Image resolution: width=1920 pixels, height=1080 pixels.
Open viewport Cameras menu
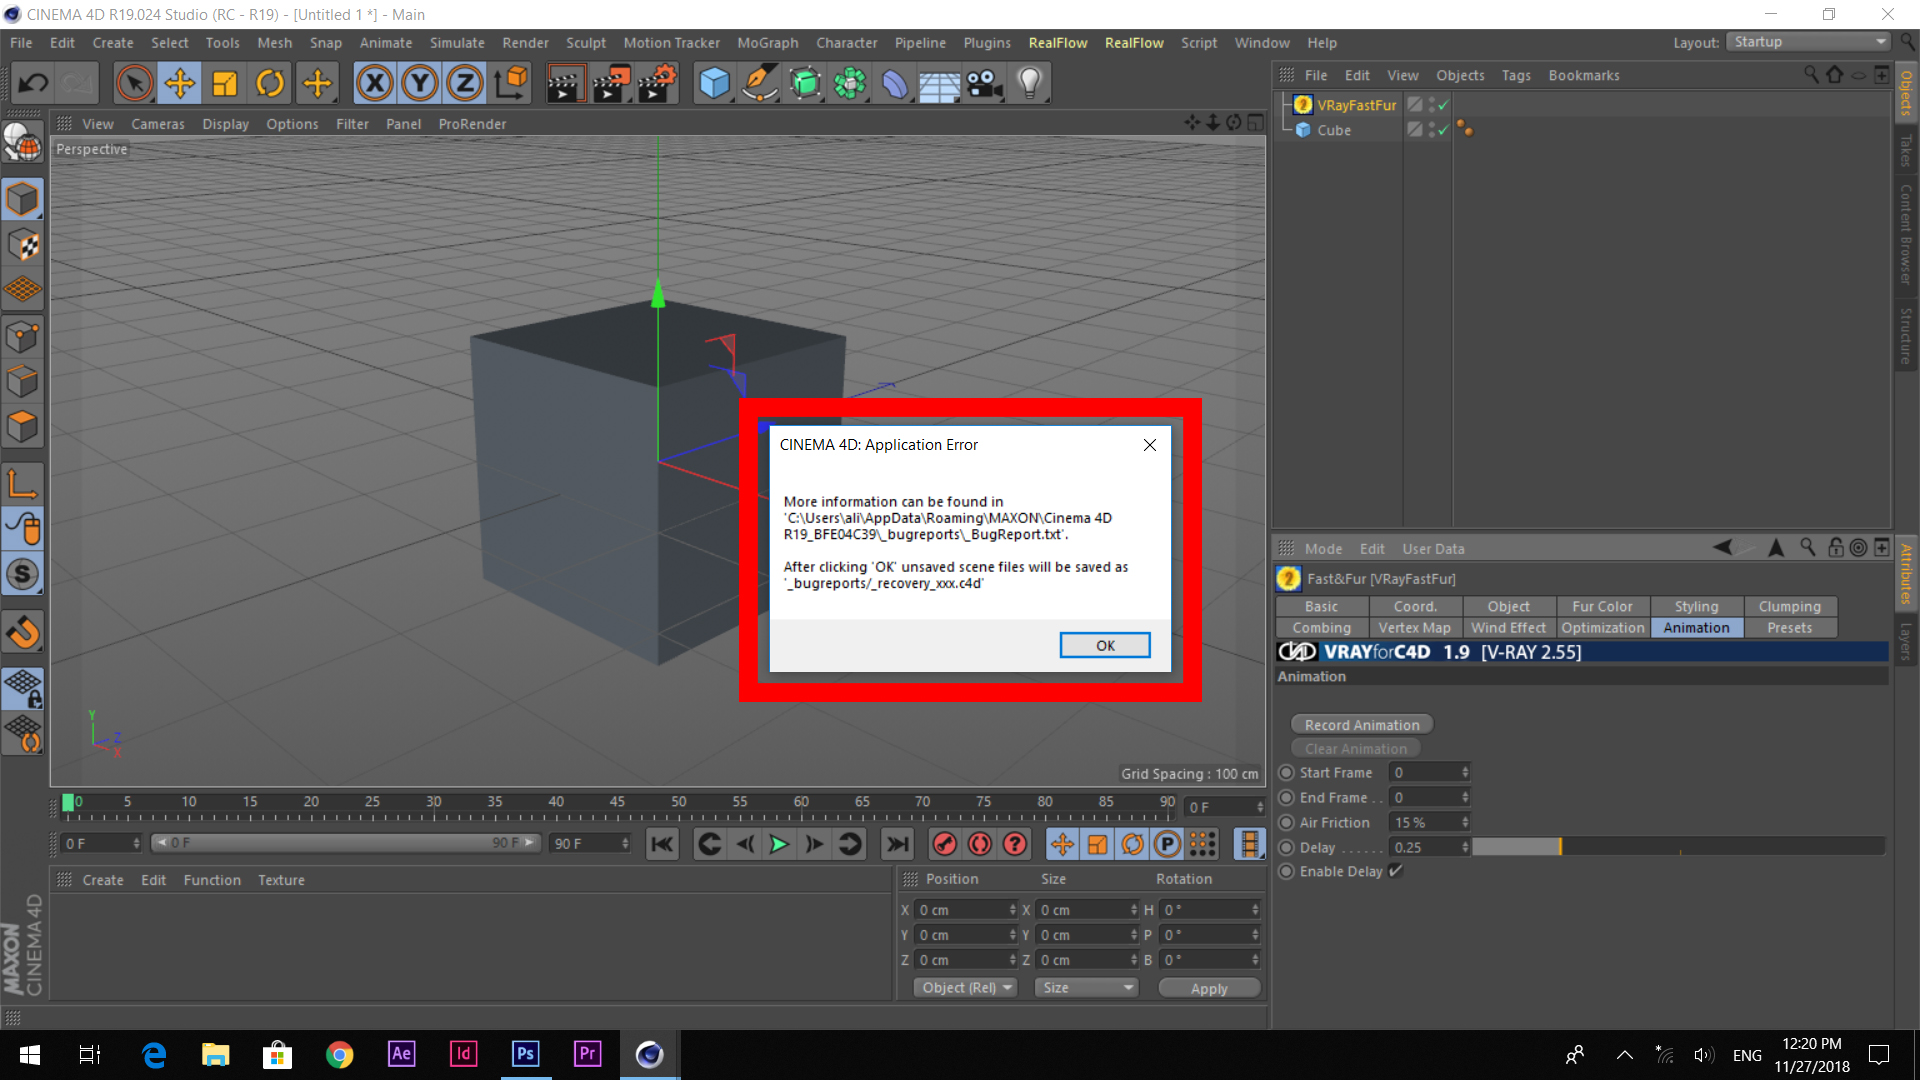point(158,124)
